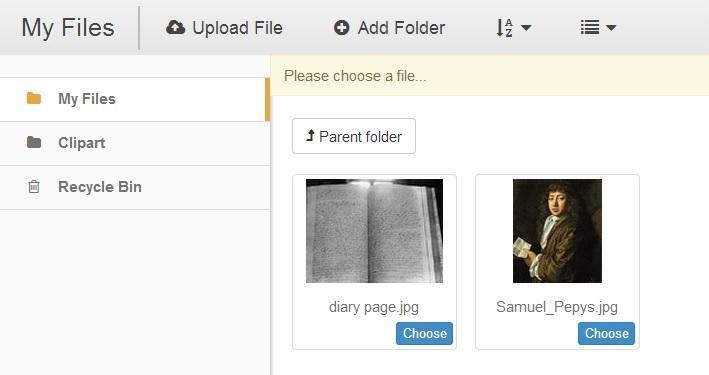Click the open diary book thumbnail
This screenshot has height=375, width=709.
click(x=374, y=231)
